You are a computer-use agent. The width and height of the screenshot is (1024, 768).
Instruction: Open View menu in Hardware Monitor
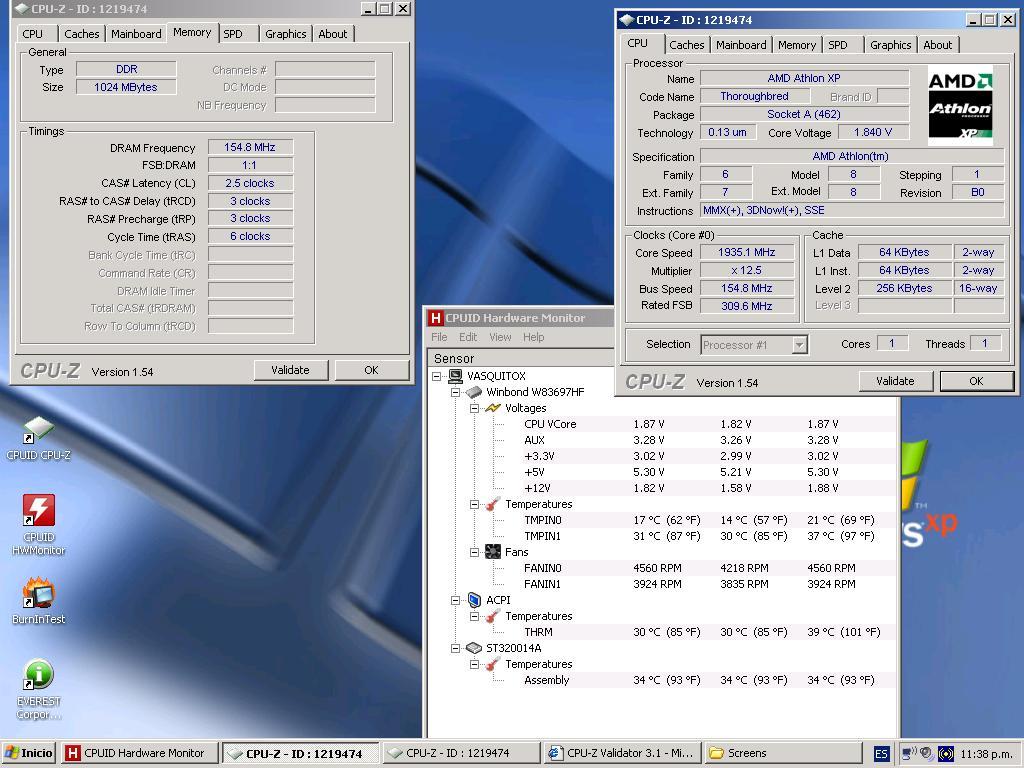click(x=500, y=337)
